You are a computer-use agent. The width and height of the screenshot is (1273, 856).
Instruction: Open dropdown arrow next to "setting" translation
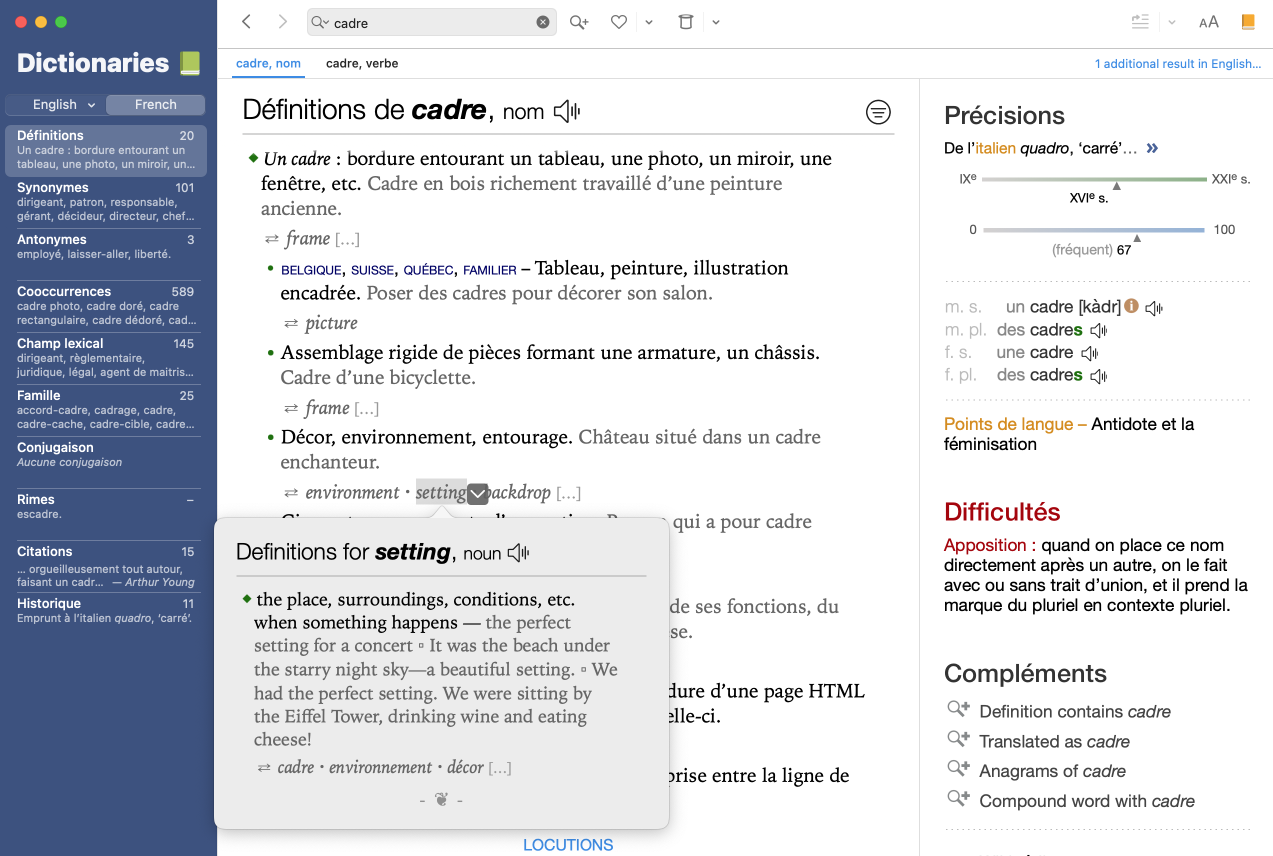click(x=478, y=493)
